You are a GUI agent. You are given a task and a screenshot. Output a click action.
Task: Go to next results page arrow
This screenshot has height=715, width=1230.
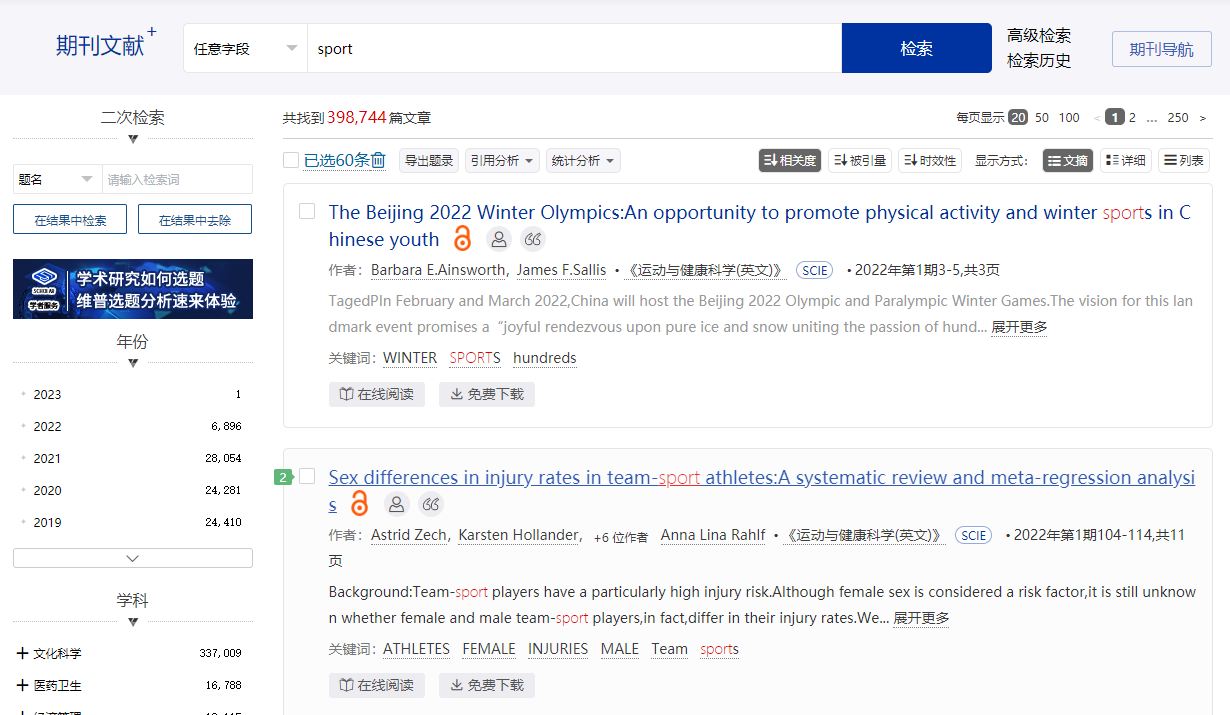click(x=1202, y=118)
